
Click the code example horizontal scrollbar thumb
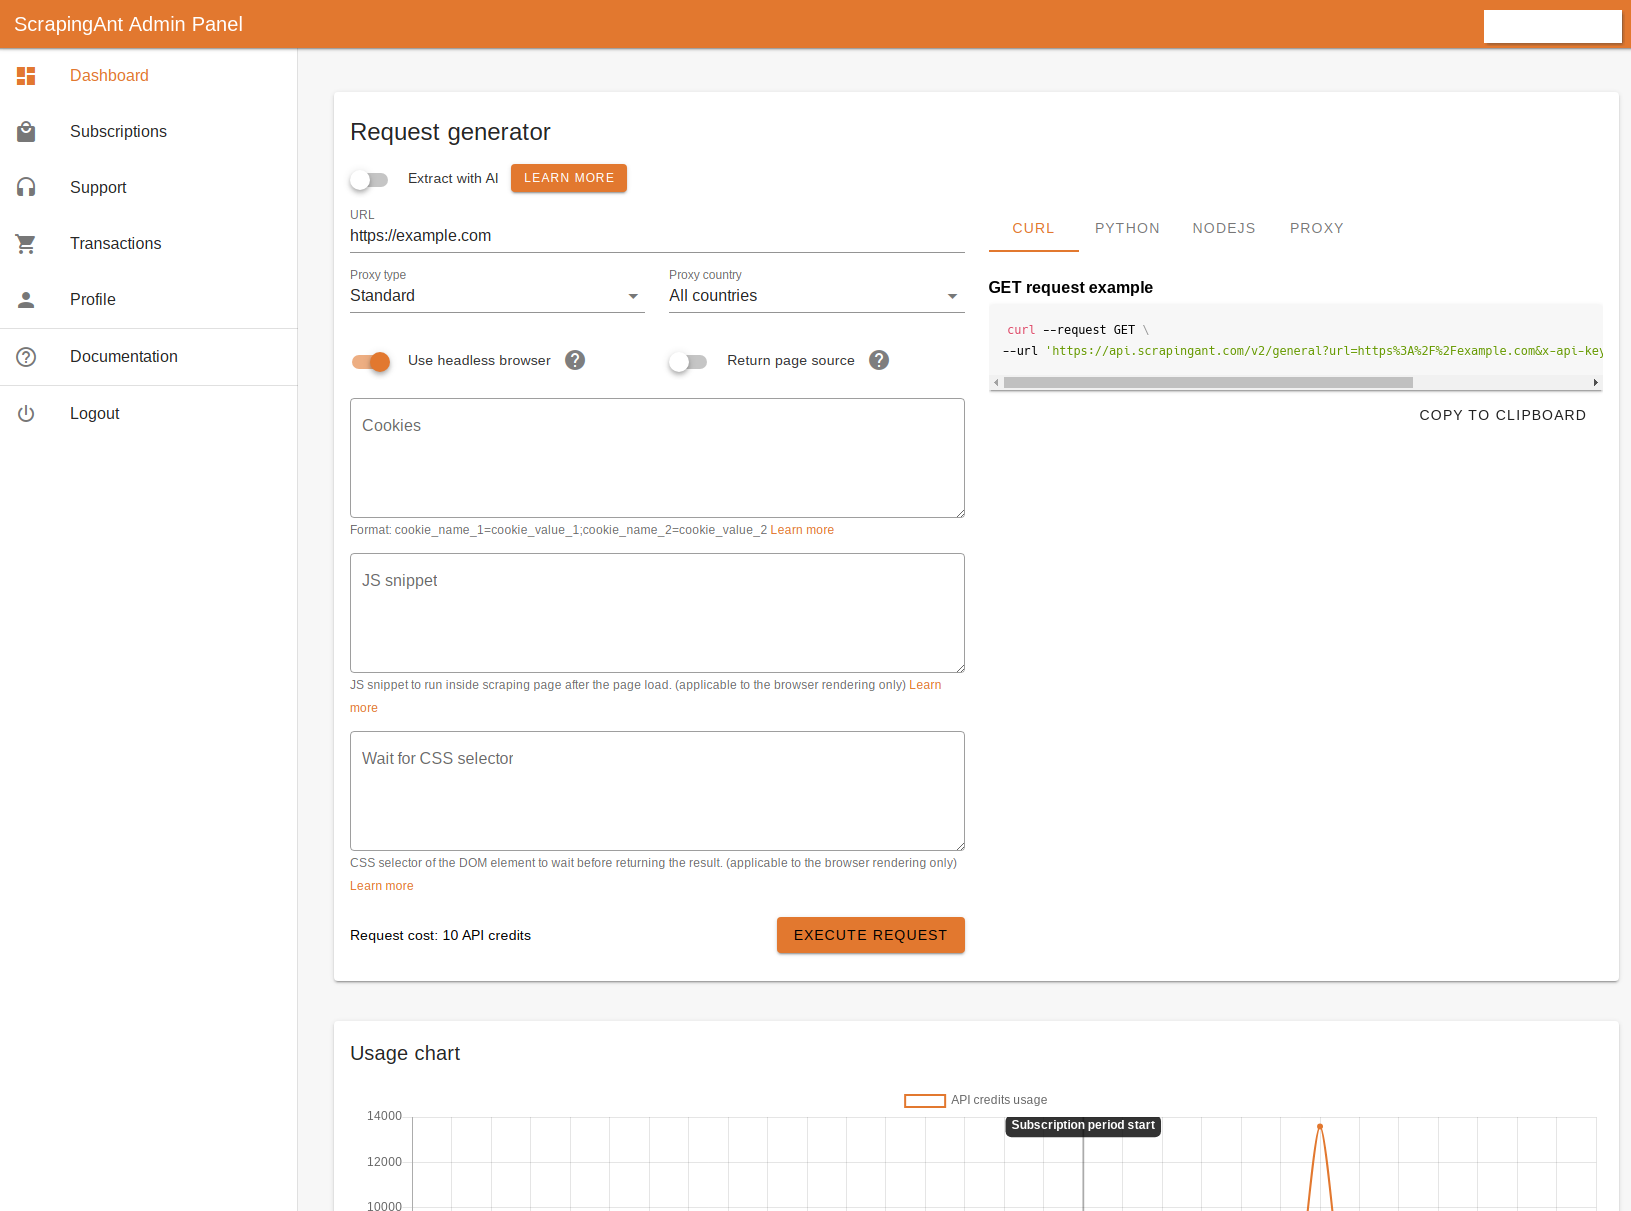point(1208,383)
